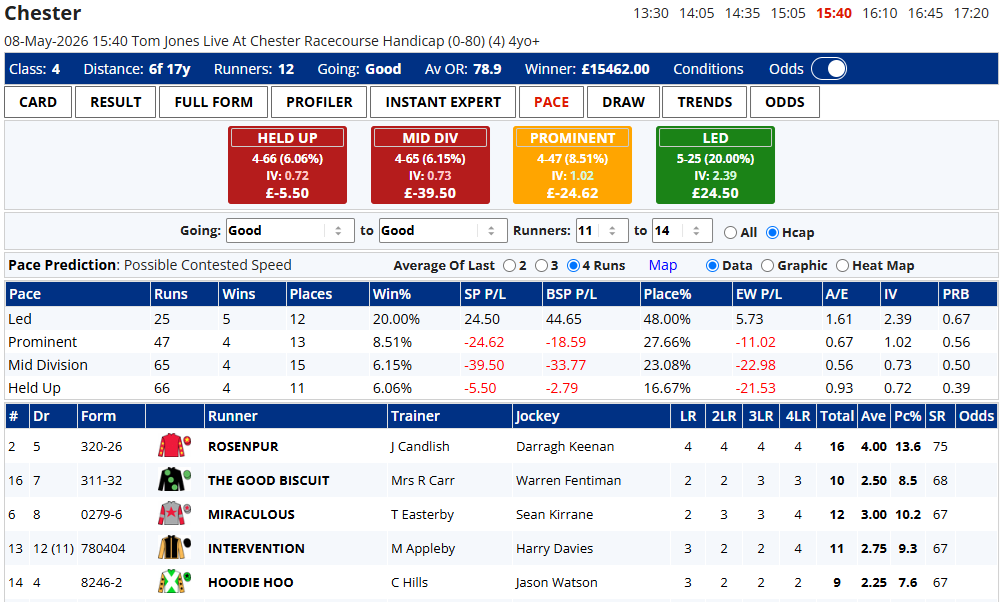Open runner ROSENPUR
This screenshot has width=1001, height=602.
click(243, 446)
